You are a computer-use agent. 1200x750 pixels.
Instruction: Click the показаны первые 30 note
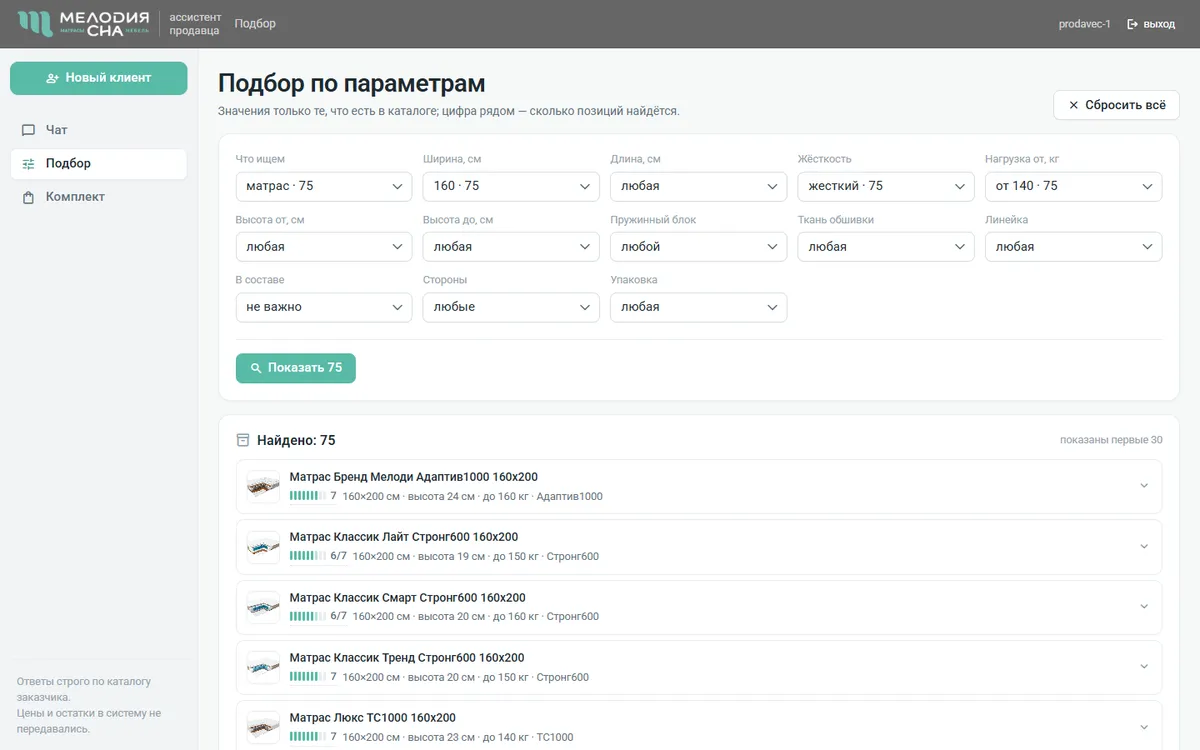(1111, 440)
